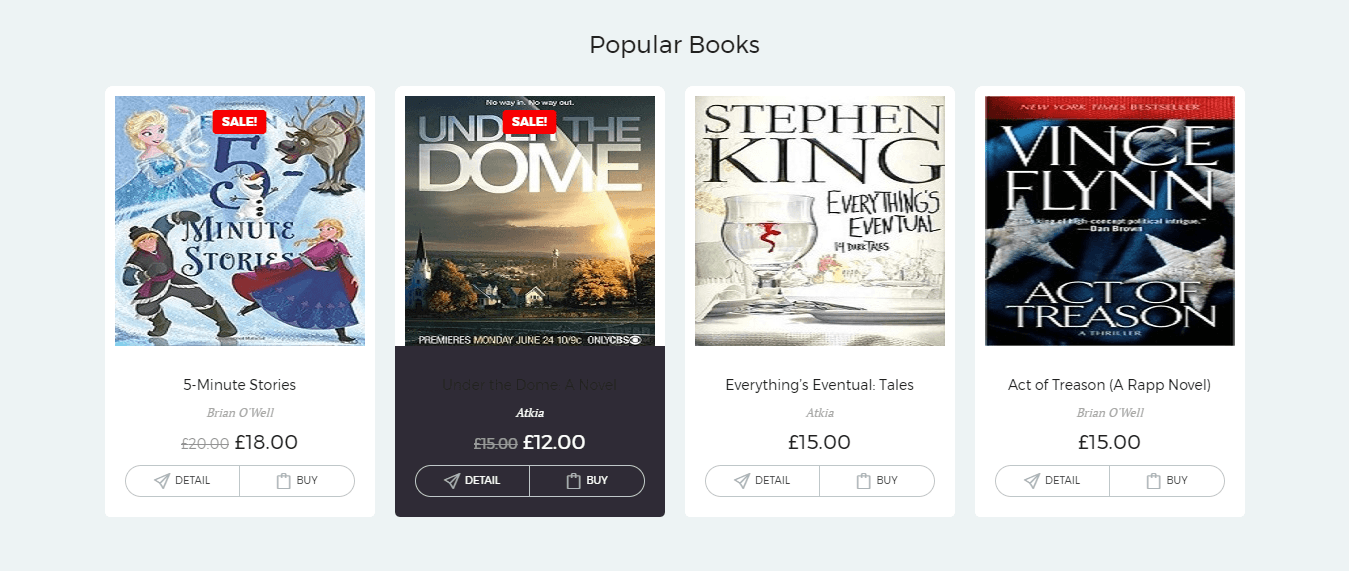Click paper-plane icon under 5-Minute Stories

point(162,481)
